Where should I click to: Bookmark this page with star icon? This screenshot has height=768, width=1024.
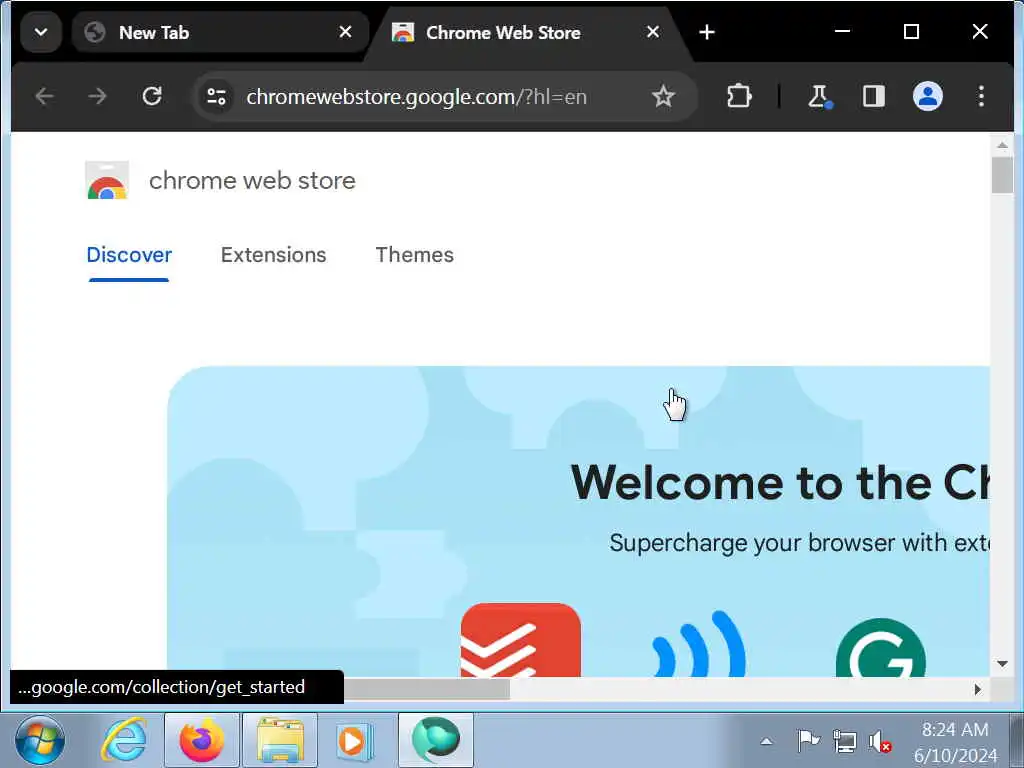(x=663, y=97)
